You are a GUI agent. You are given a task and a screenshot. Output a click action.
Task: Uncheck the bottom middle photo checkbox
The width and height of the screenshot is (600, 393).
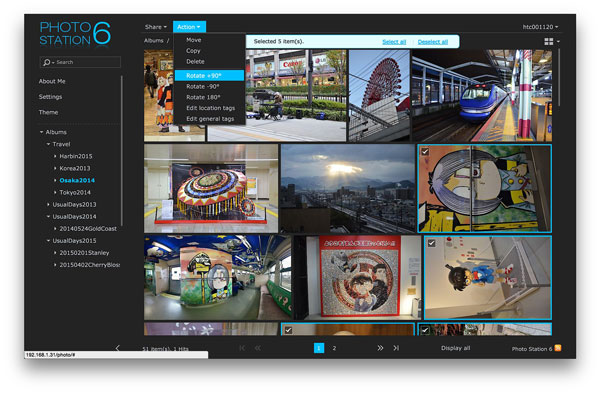pos(288,330)
